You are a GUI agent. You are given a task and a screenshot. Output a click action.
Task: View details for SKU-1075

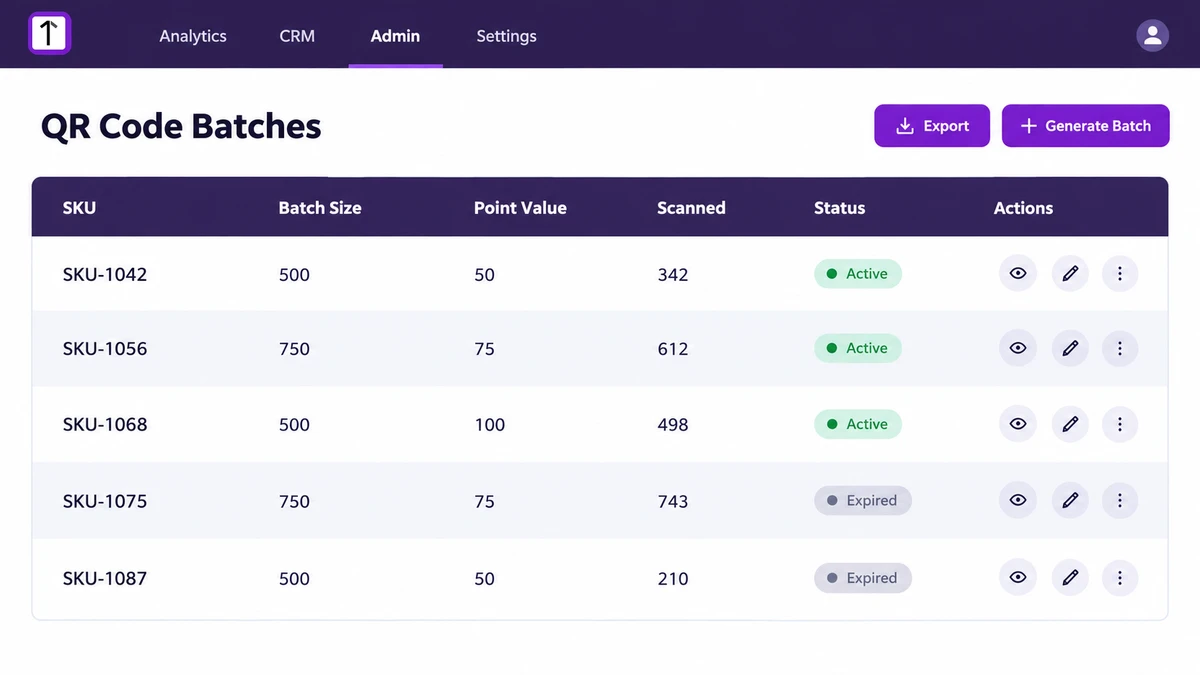pos(1018,500)
